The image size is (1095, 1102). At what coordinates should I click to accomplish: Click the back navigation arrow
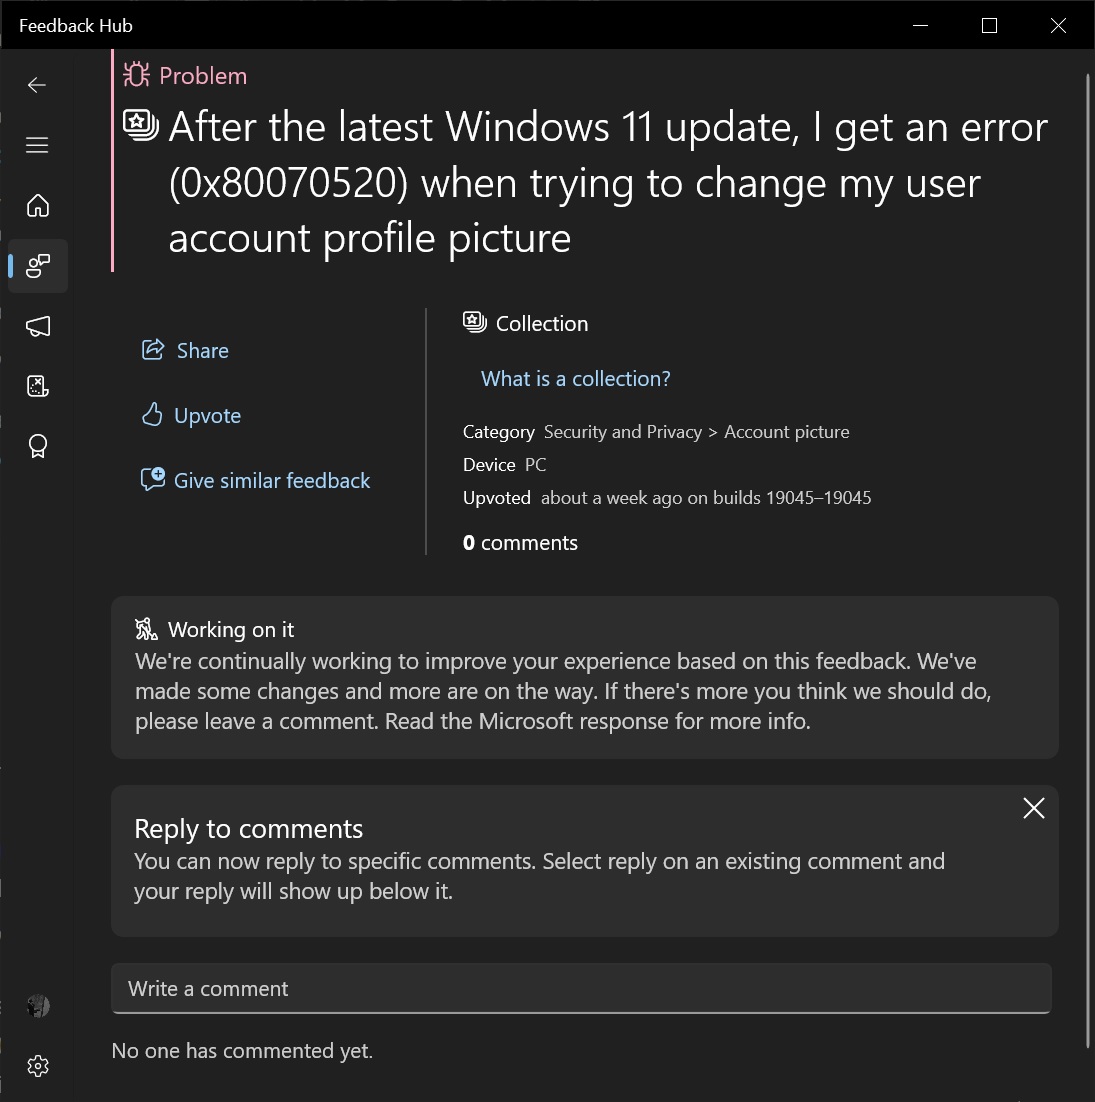[x=37, y=85]
